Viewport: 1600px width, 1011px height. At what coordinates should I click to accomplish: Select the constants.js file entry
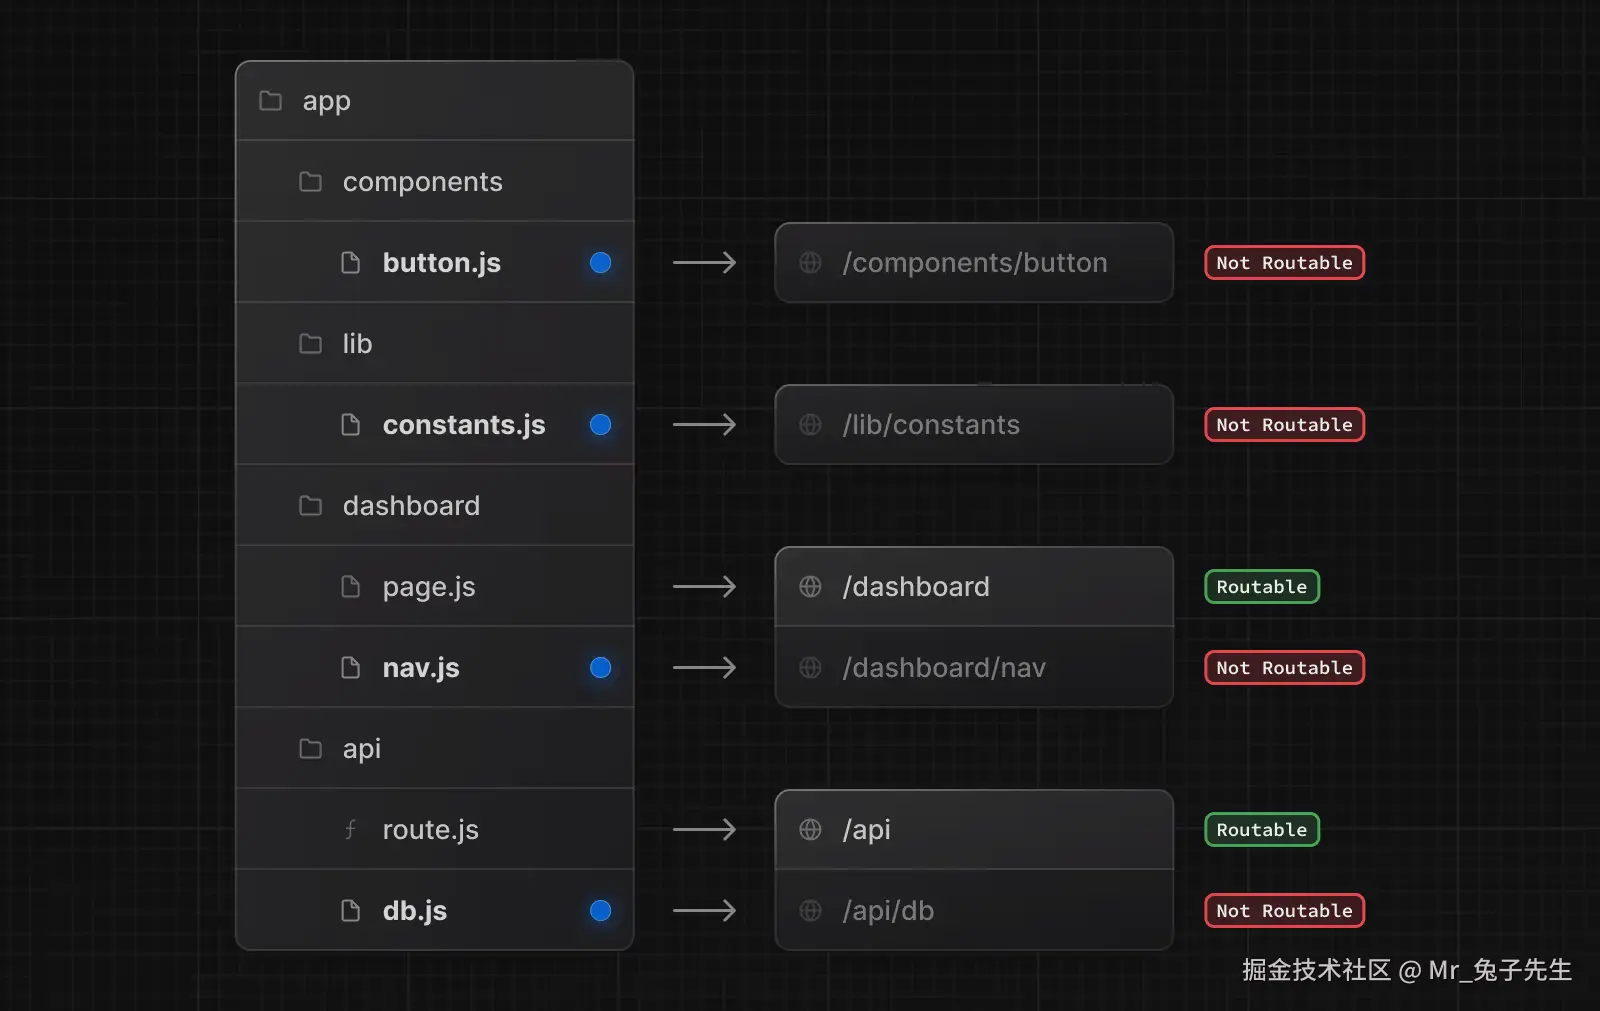[x=464, y=425]
